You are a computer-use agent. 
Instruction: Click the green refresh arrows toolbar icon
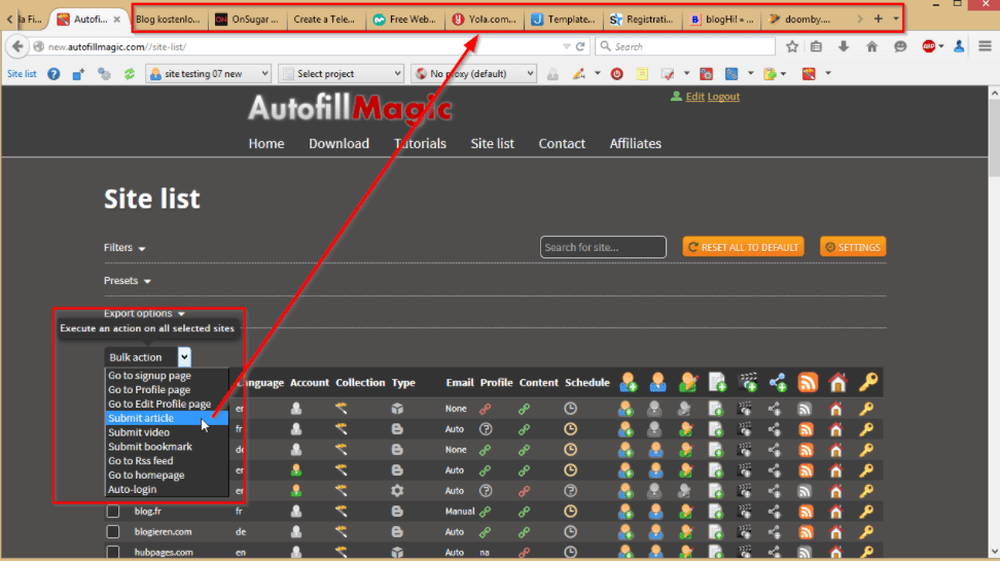pos(129,74)
